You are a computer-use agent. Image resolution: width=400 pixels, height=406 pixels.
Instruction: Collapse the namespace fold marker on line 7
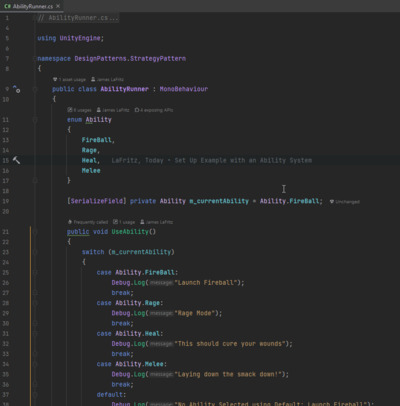[35, 59]
